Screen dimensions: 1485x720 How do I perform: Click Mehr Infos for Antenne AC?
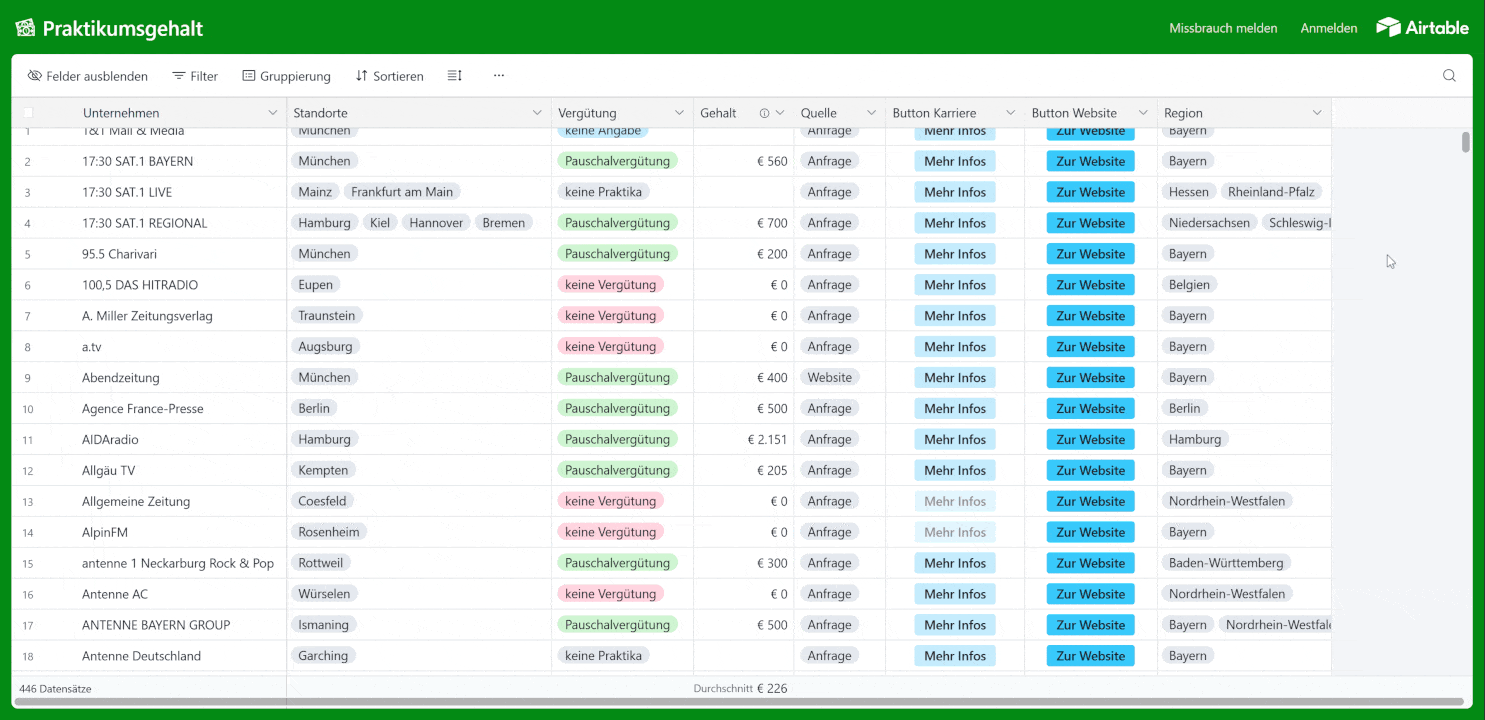tap(955, 594)
